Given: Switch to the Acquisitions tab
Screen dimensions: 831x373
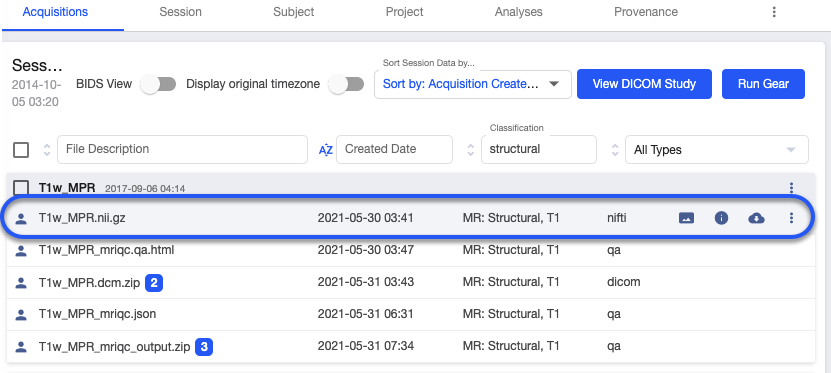Looking at the screenshot, I should point(56,12).
